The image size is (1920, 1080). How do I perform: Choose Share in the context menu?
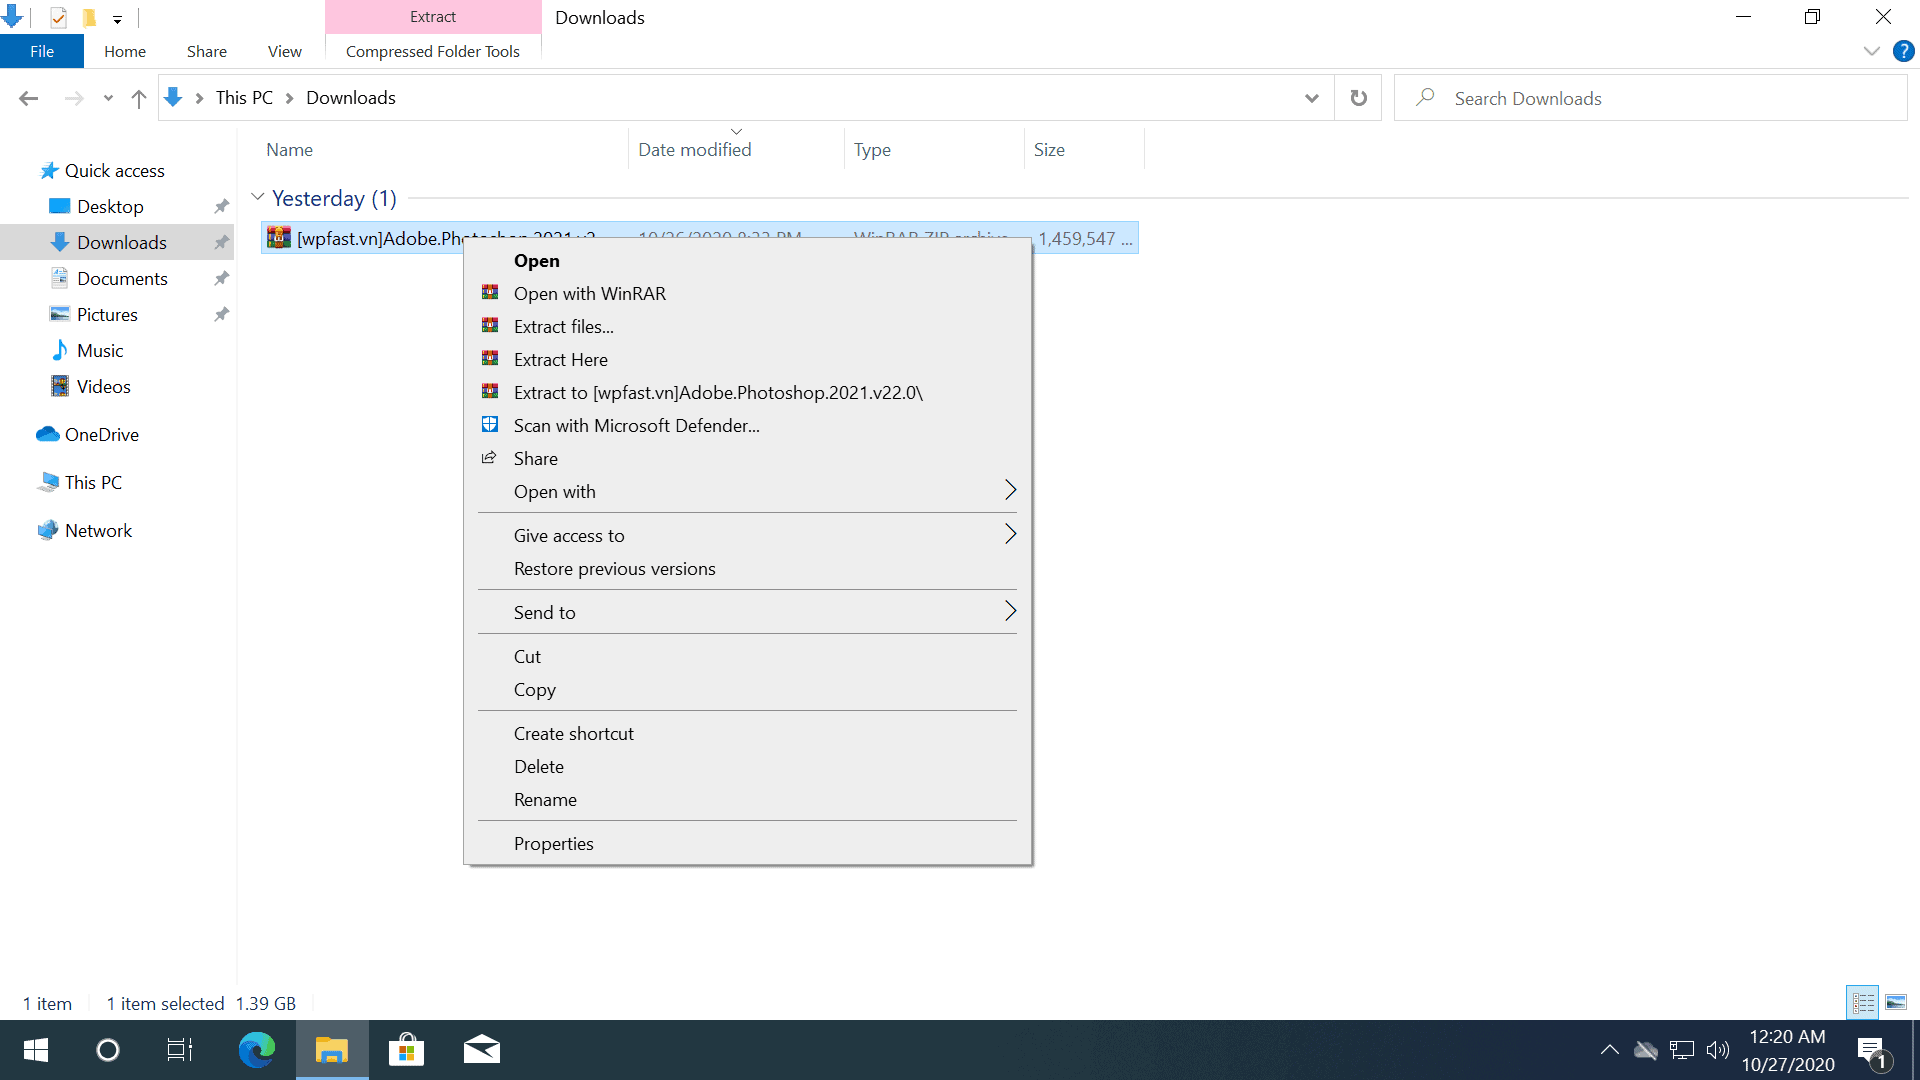[747, 459]
